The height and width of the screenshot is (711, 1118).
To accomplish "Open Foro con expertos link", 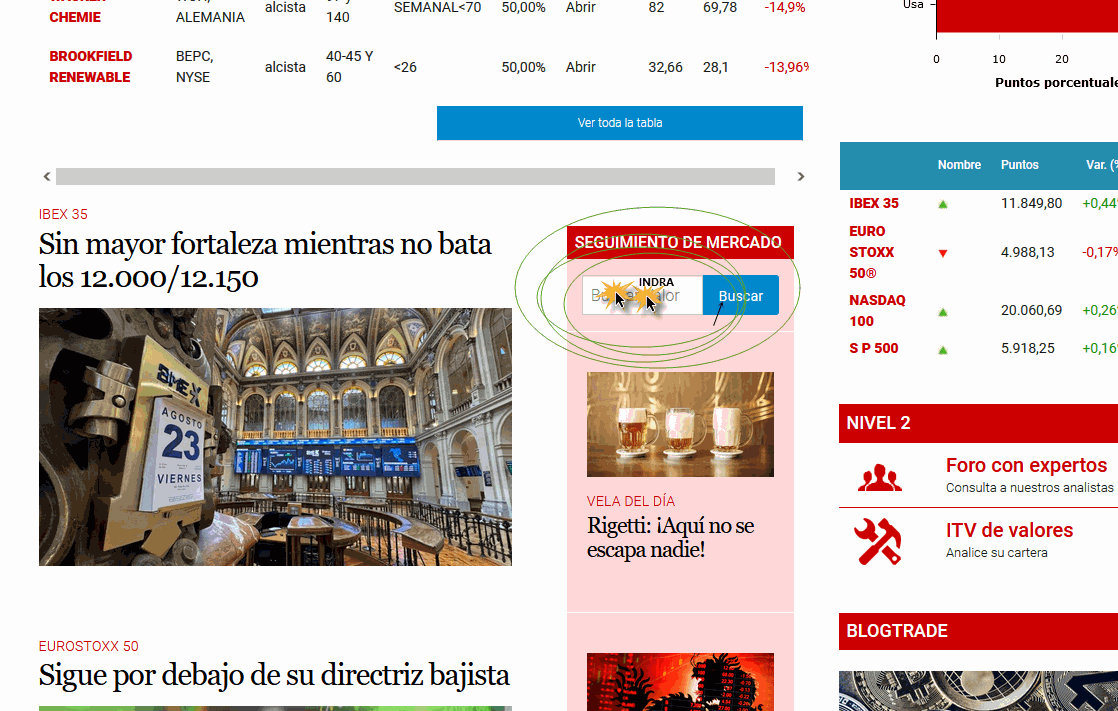I will [x=1026, y=465].
